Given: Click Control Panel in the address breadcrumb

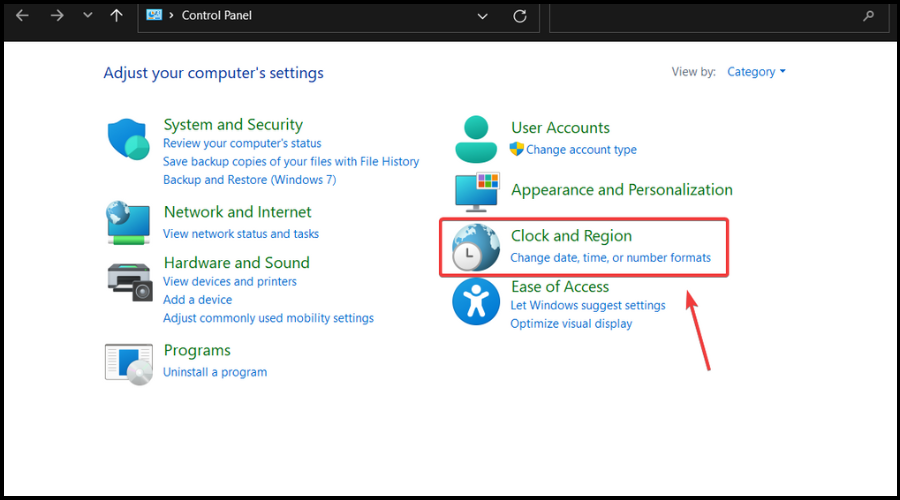Looking at the screenshot, I should point(215,16).
